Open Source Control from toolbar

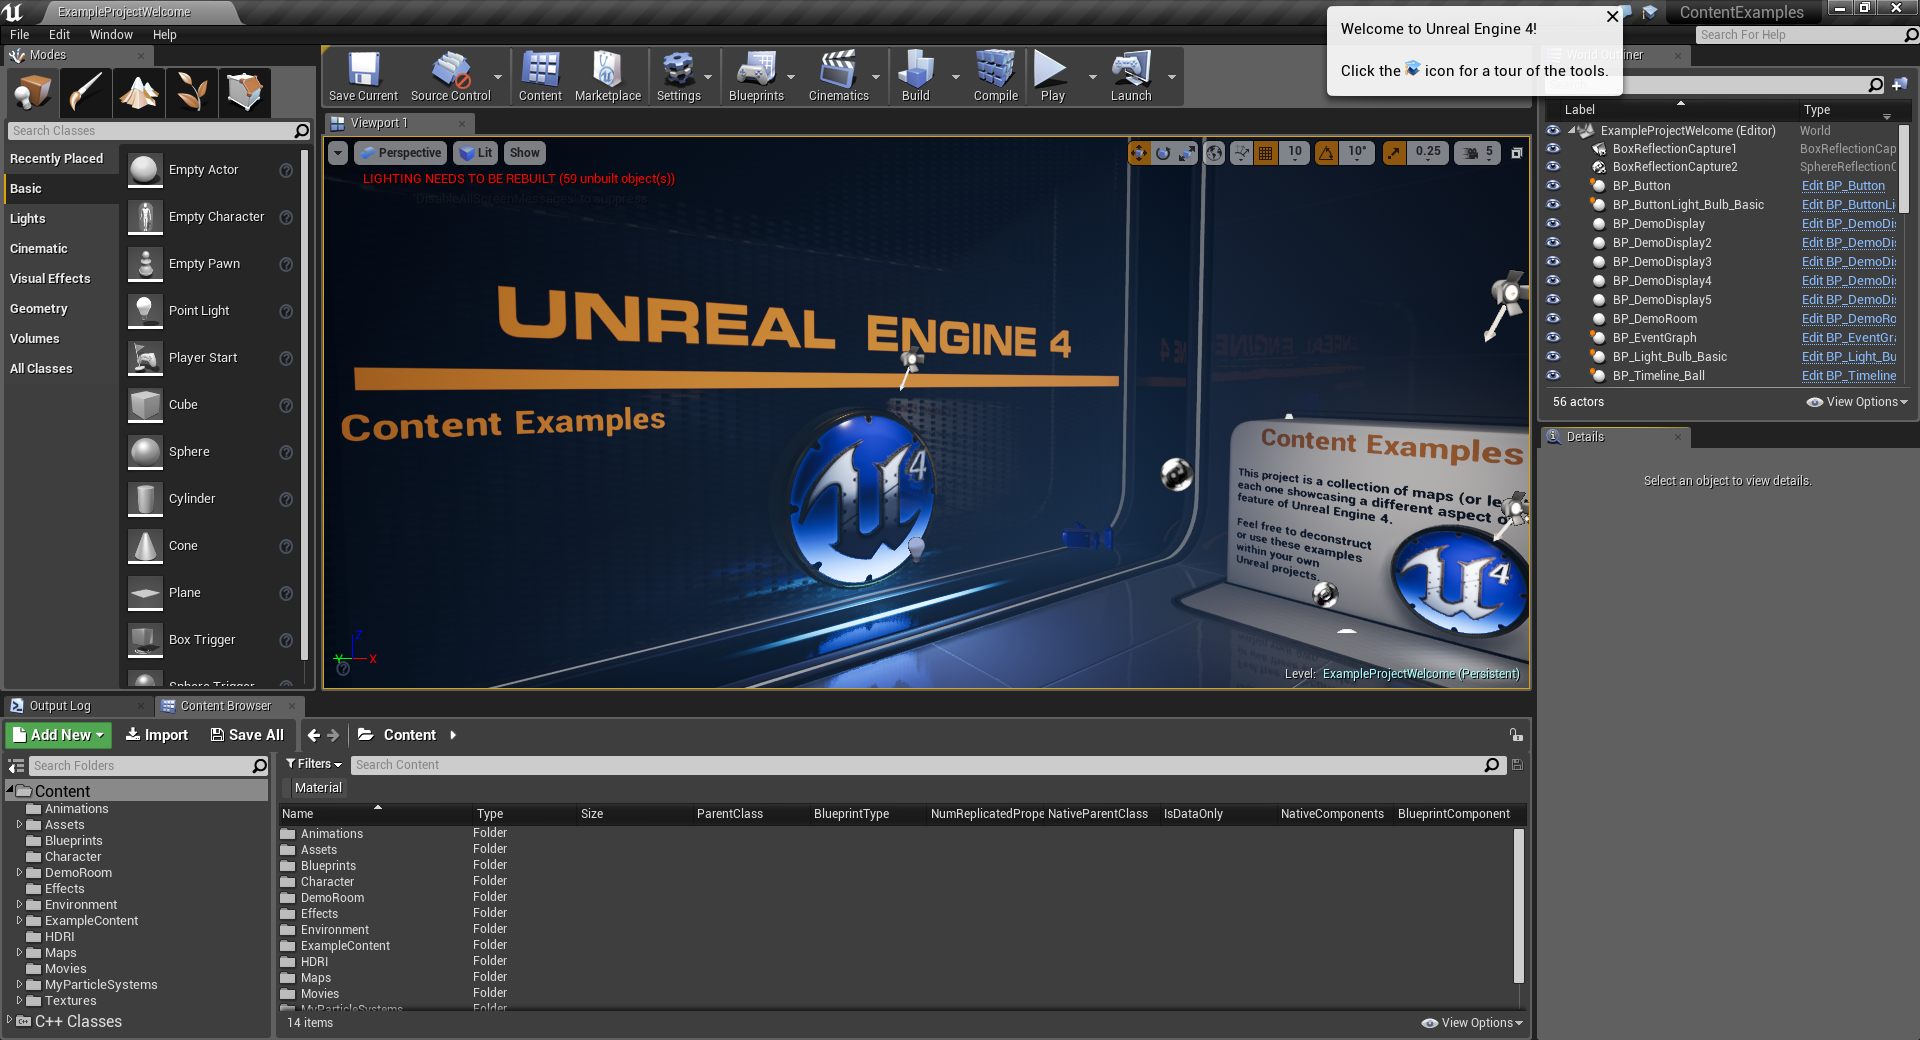[x=451, y=76]
